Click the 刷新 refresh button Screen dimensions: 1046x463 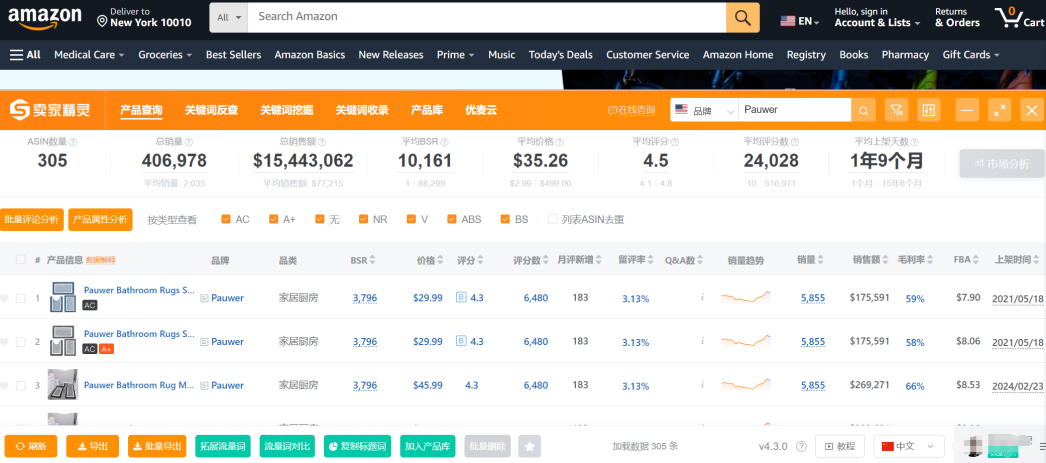31,446
